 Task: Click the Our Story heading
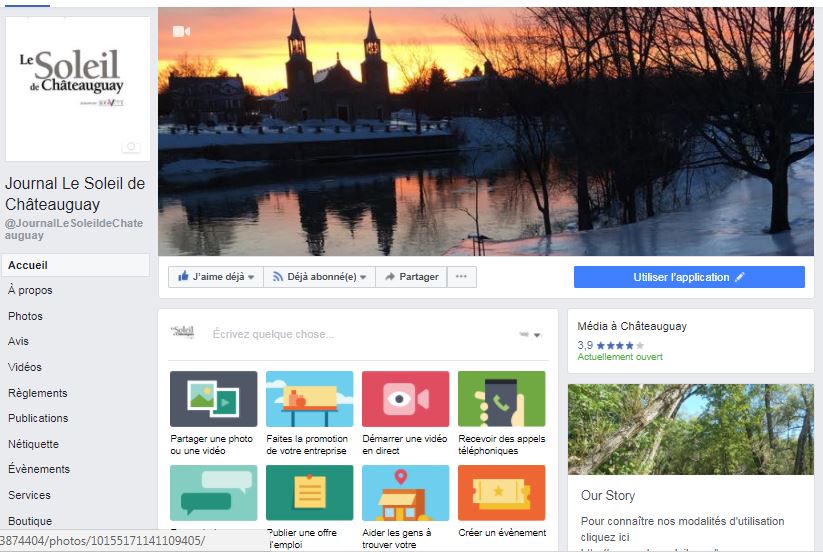pyautogui.click(x=608, y=495)
